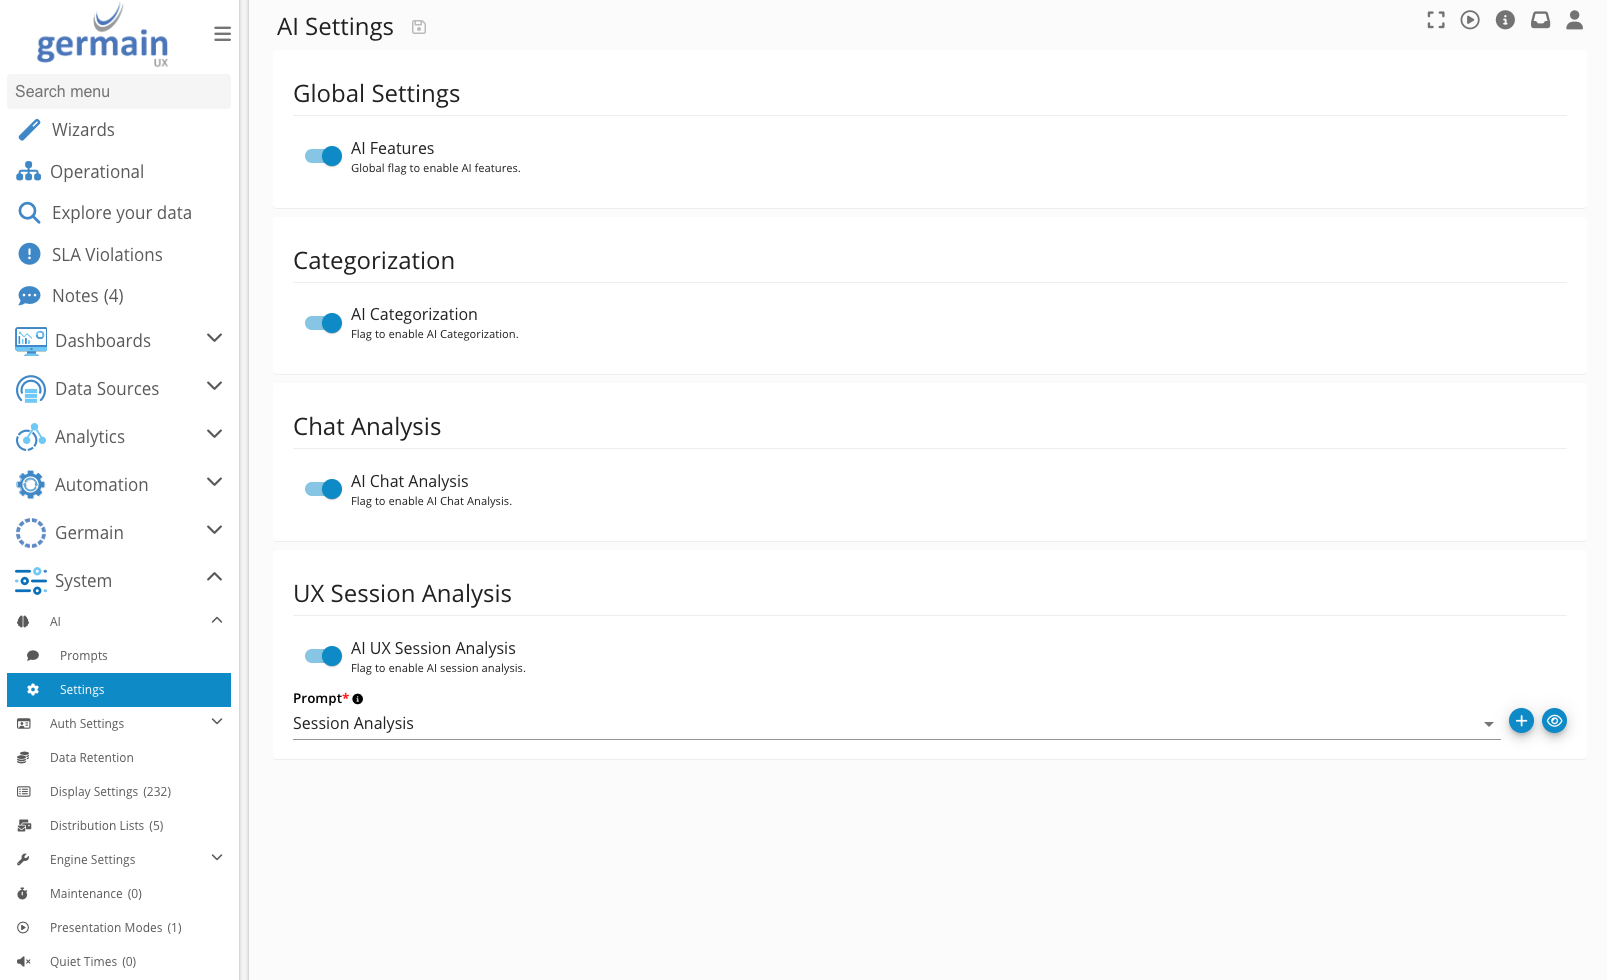Open the user profile icon
Viewport: 1607px width, 980px height.
[x=1574, y=20]
